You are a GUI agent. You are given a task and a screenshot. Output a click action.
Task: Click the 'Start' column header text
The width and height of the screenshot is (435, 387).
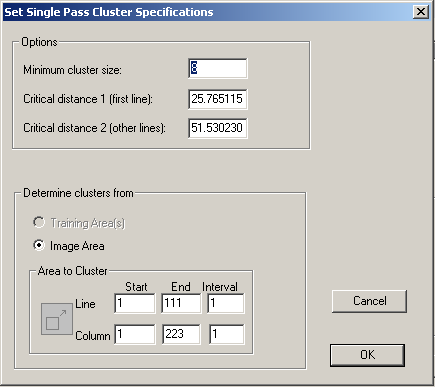(136, 287)
